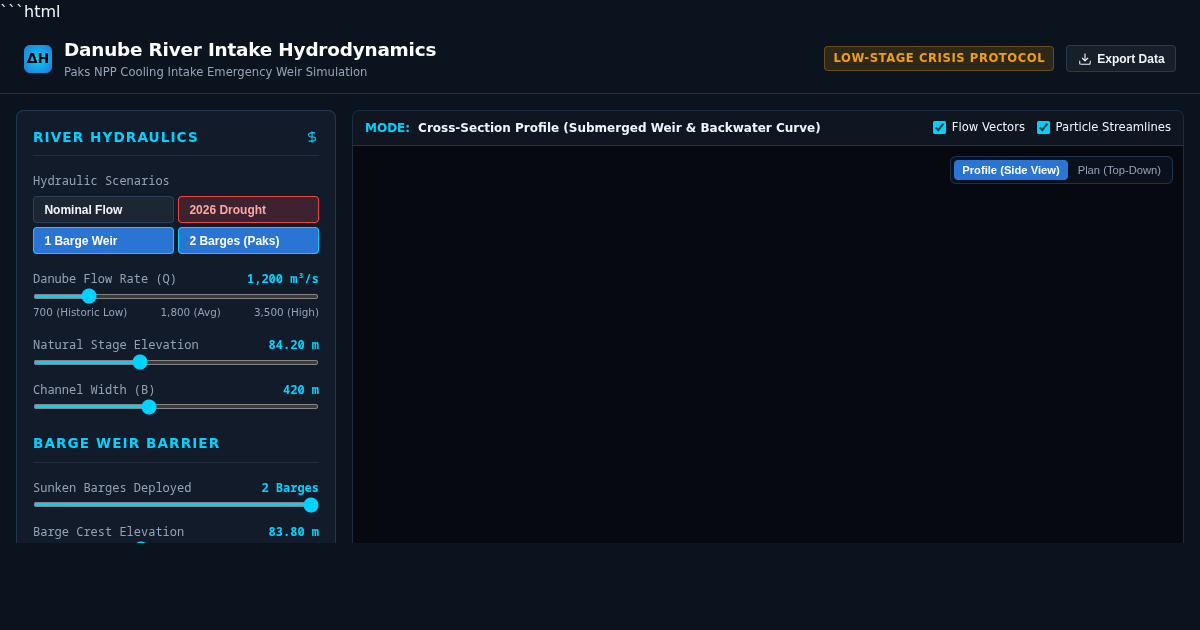The image size is (1200, 630).
Task: Click the Hydraulic Scenarios label
Action: tap(101, 181)
